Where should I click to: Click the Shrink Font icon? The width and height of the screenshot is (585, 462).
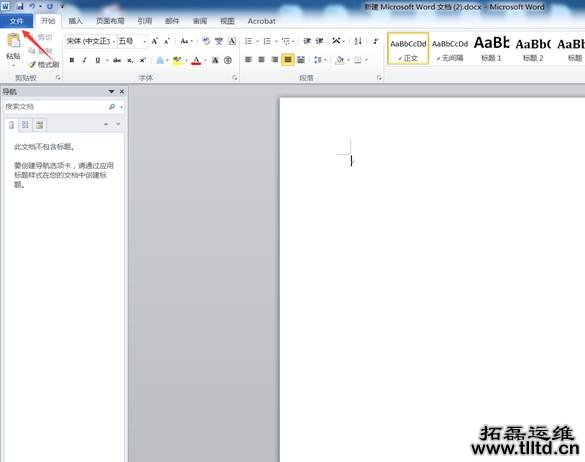(x=167, y=41)
